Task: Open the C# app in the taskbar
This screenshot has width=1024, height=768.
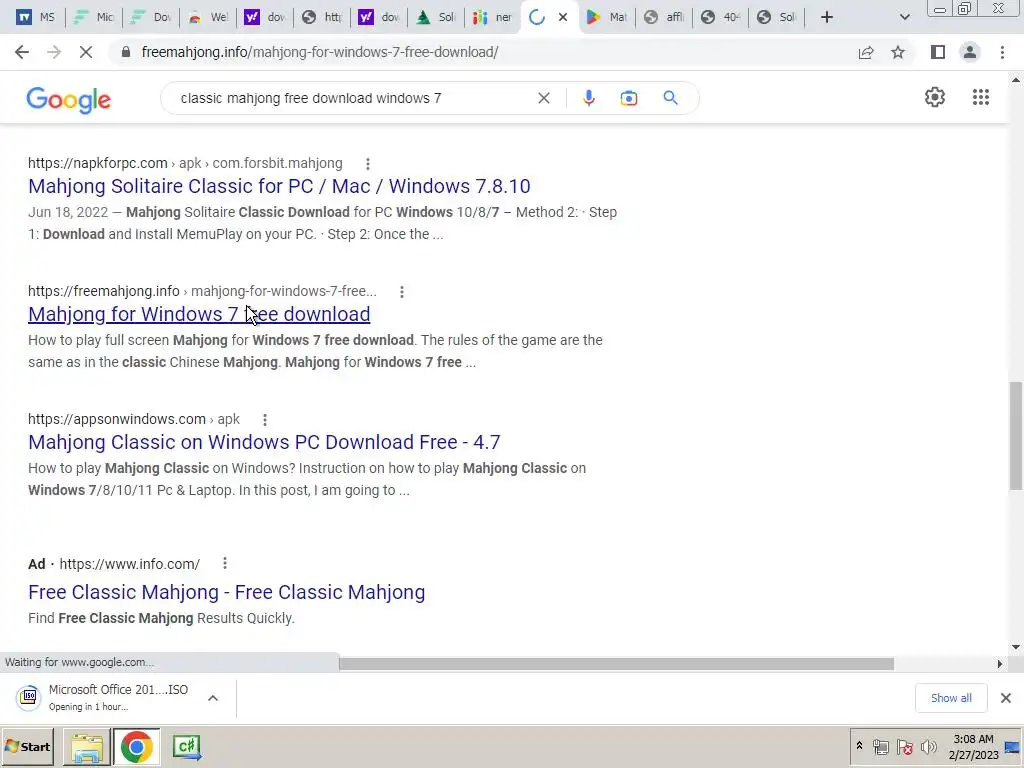Action: (x=187, y=747)
